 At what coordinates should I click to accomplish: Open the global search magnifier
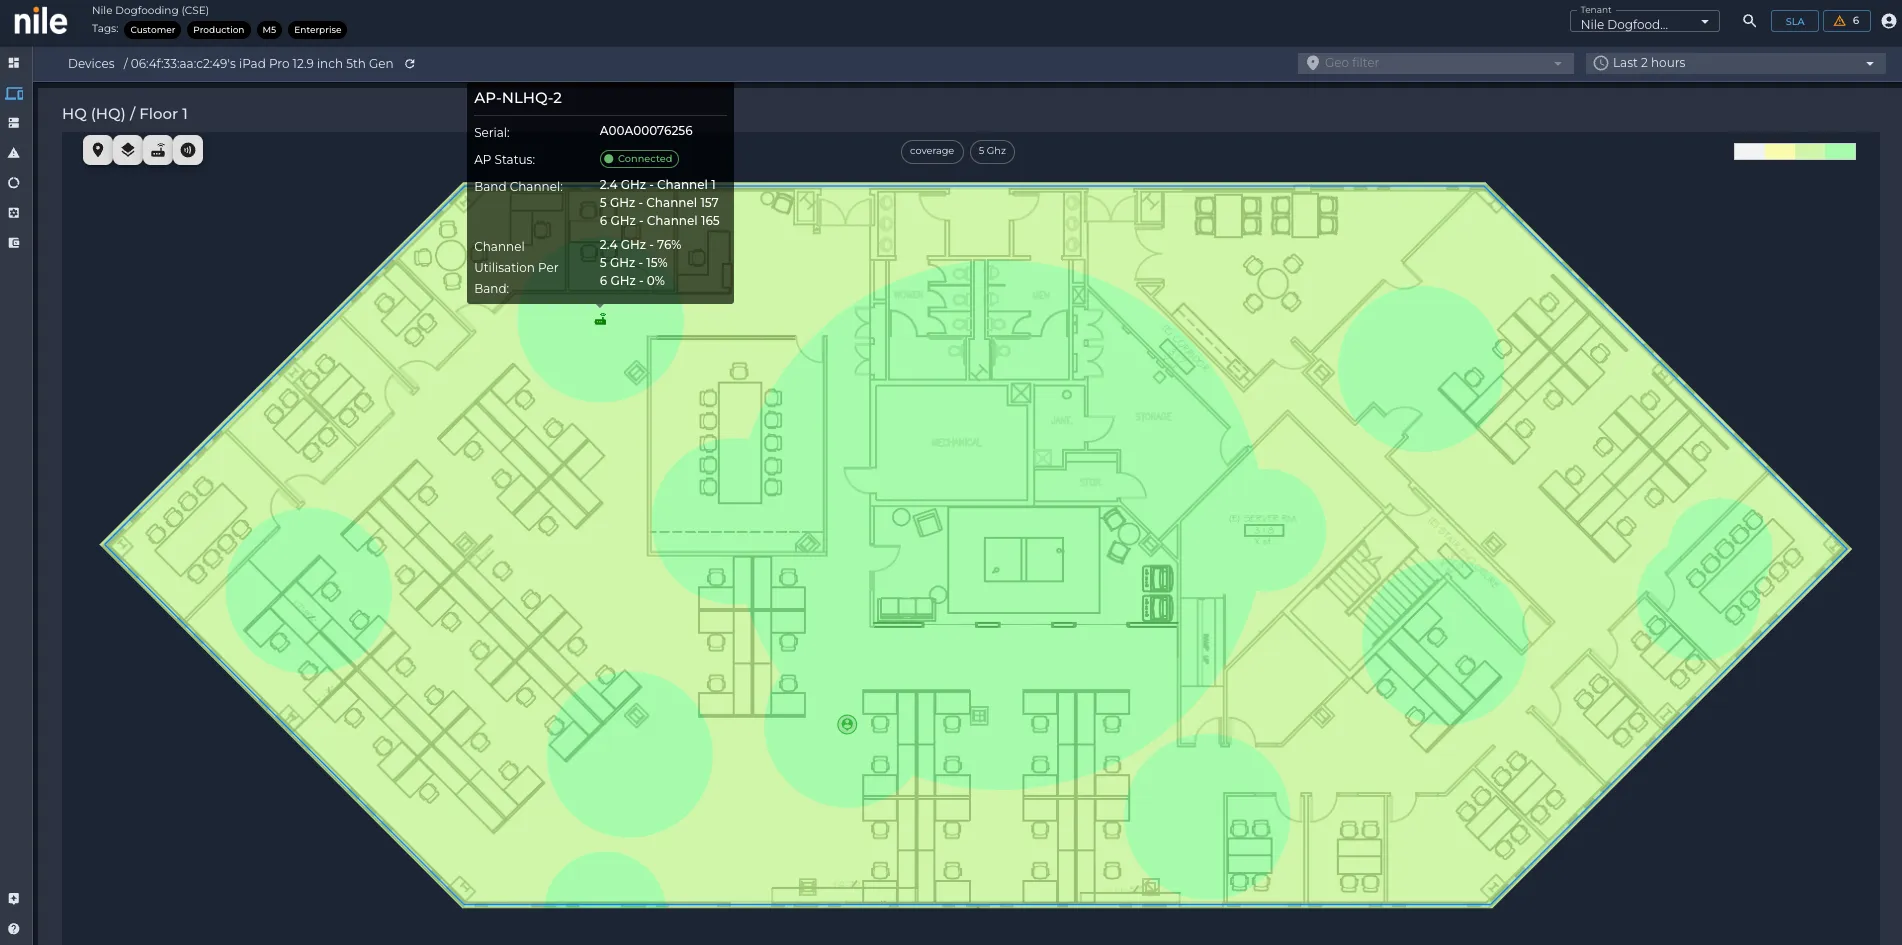(1749, 21)
